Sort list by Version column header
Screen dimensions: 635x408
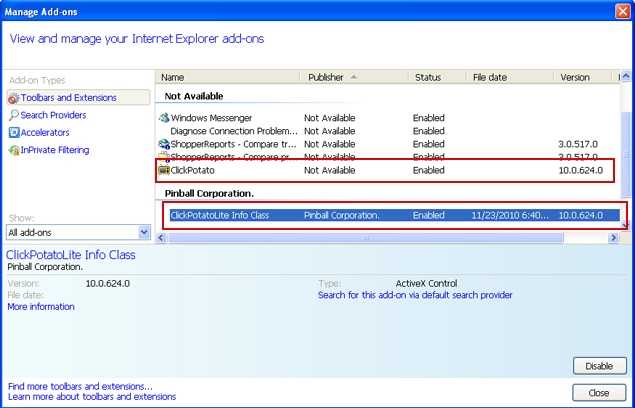point(582,77)
